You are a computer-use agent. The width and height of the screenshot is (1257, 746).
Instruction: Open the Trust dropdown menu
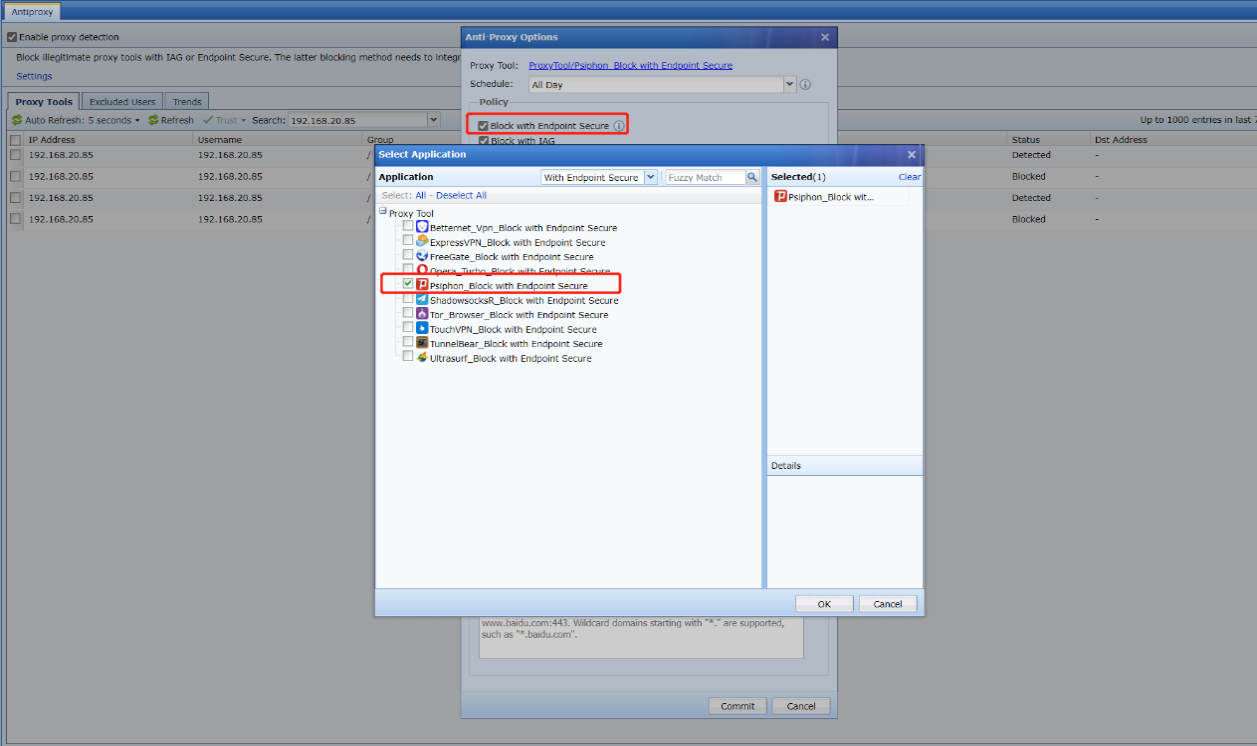click(245, 121)
